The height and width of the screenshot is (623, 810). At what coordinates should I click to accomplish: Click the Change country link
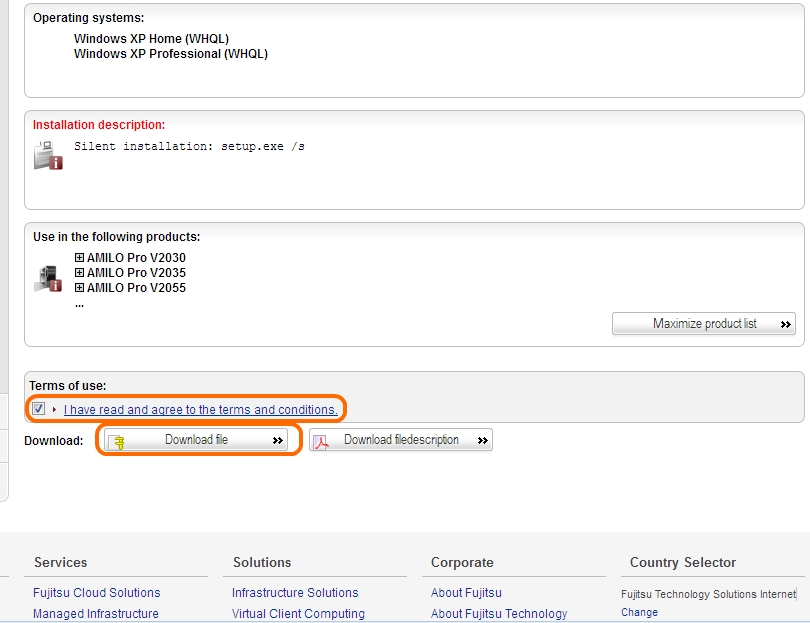coord(639,612)
